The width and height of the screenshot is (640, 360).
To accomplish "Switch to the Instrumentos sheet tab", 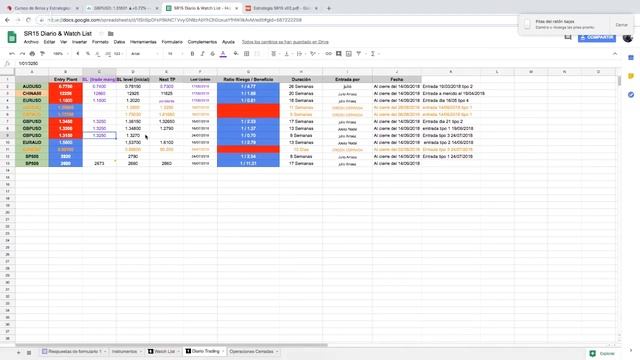I will click(127, 351).
